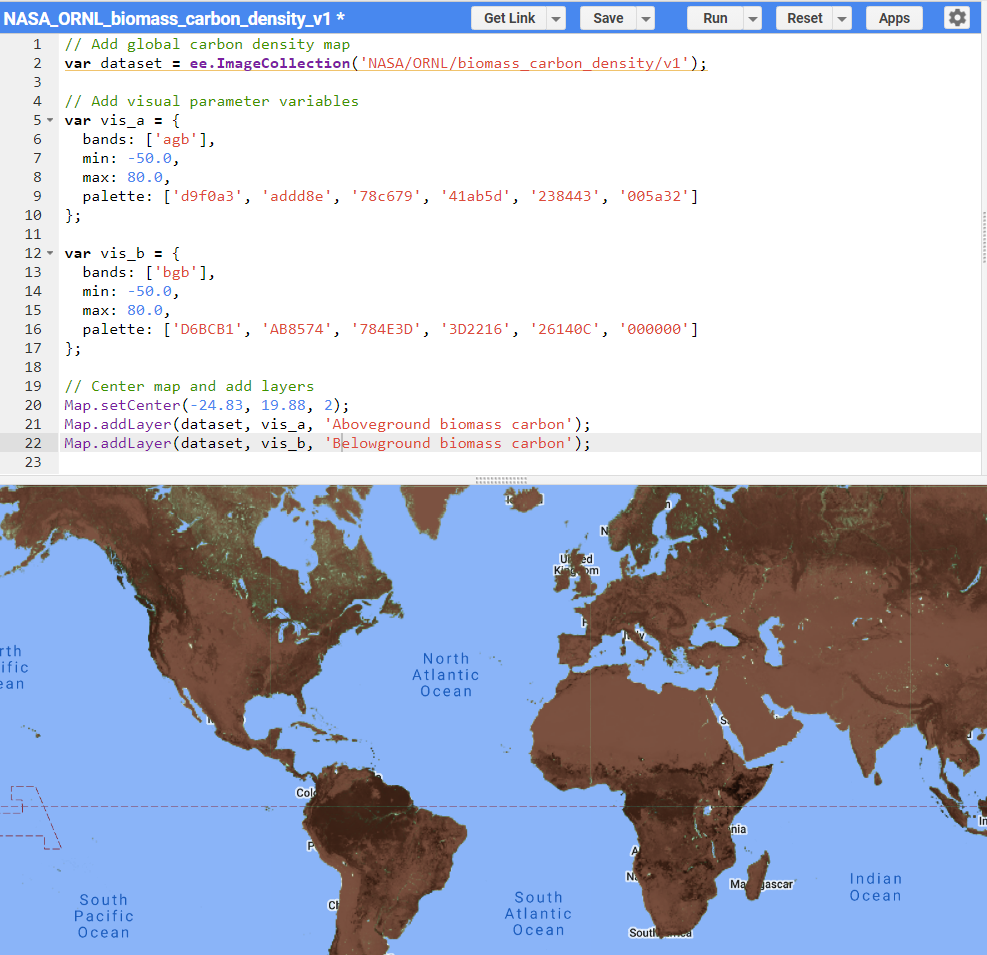This screenshot has width=987, height=955.
Task: Click the editor-map divider drag handle
Action: 500,481
